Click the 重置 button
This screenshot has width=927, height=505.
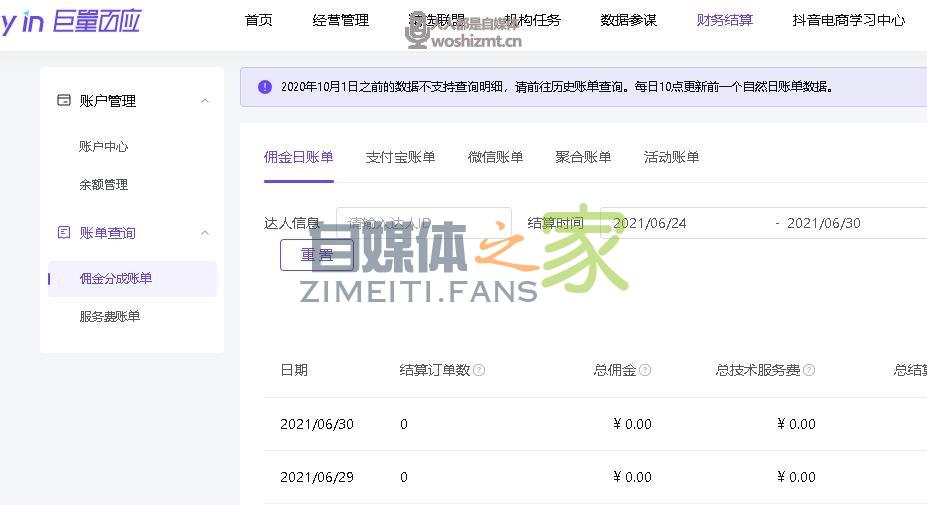317,255
